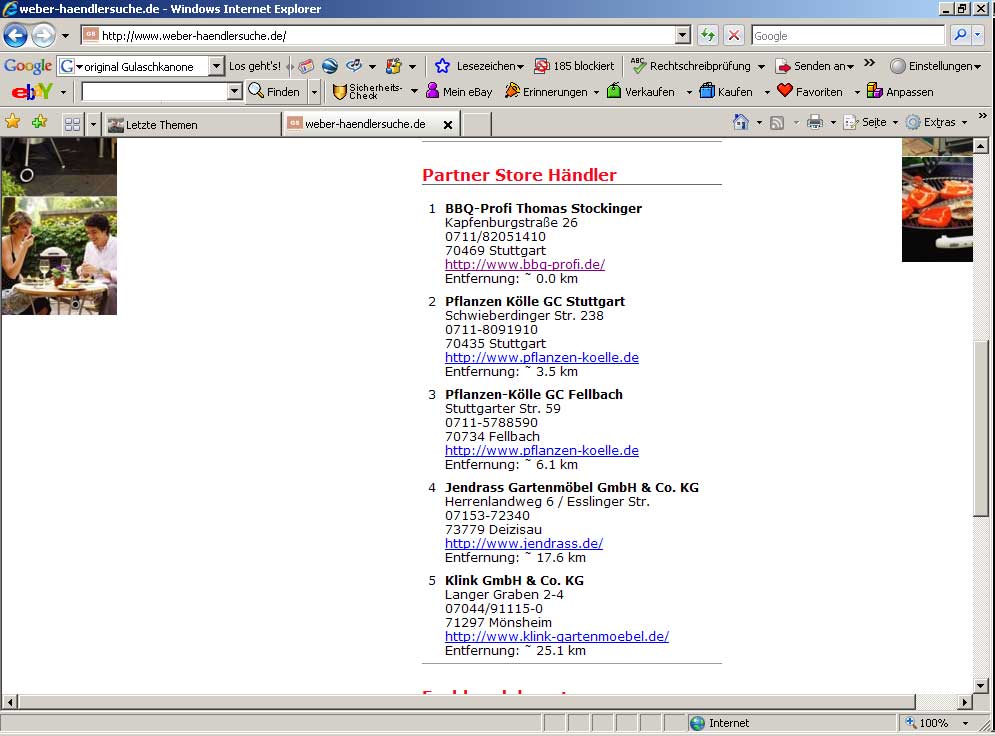Click the grilled peppers photo
Image resolution: width=995 pixels, height=736 pixels.
click(937, 209)
